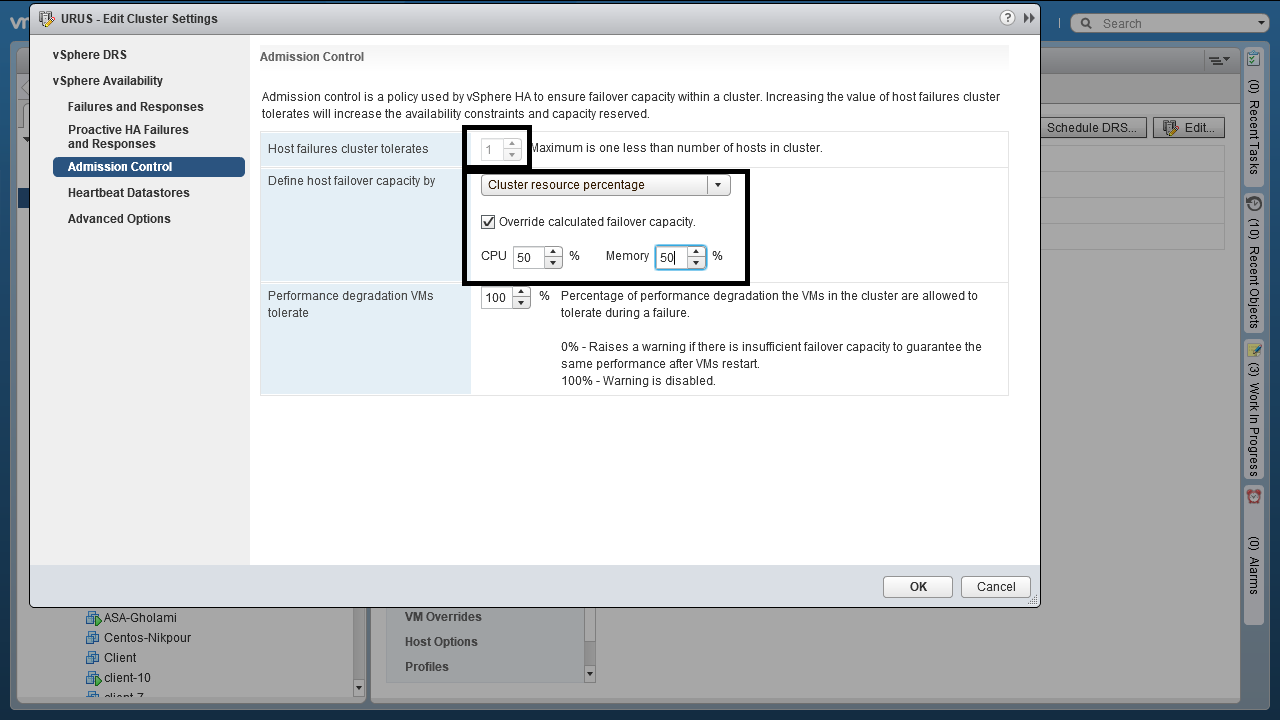Open Work In Progress panel icon
Viewport: 1280px width, 720px height.
[1253, 350]
